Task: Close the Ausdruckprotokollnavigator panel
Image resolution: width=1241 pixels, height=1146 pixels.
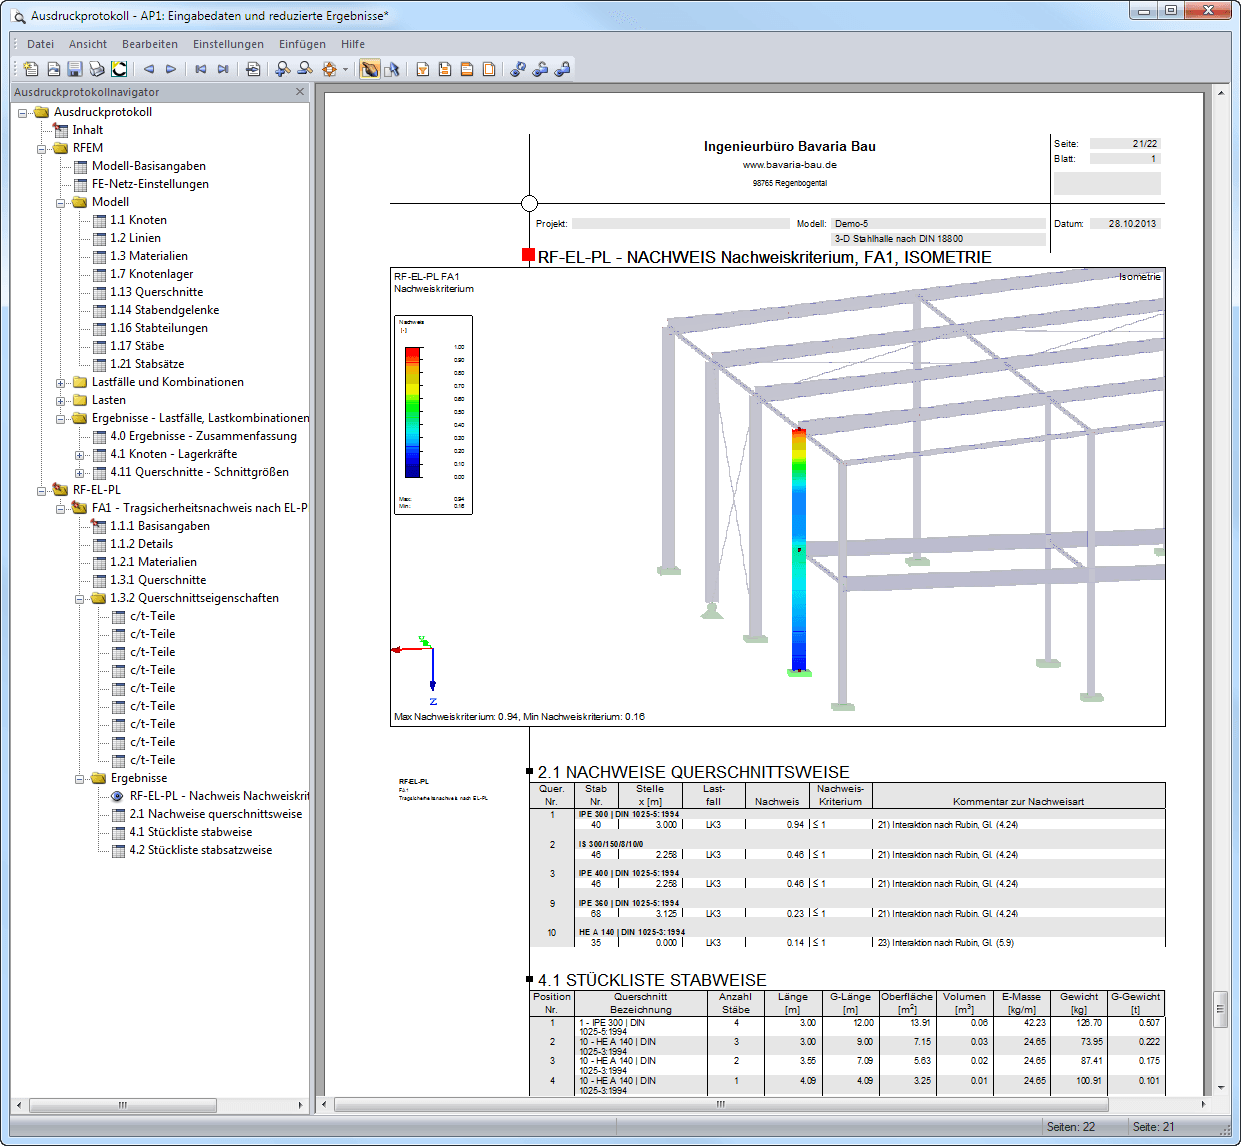Action: (x=299, y=92)
